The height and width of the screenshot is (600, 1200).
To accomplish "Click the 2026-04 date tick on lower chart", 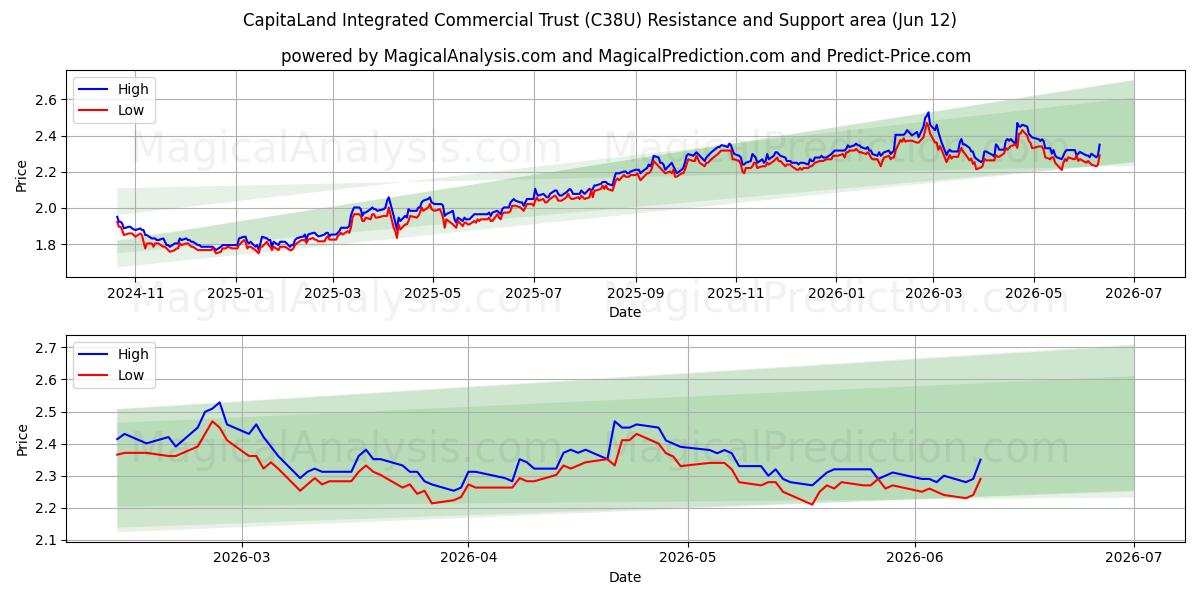I will point(469,558).
